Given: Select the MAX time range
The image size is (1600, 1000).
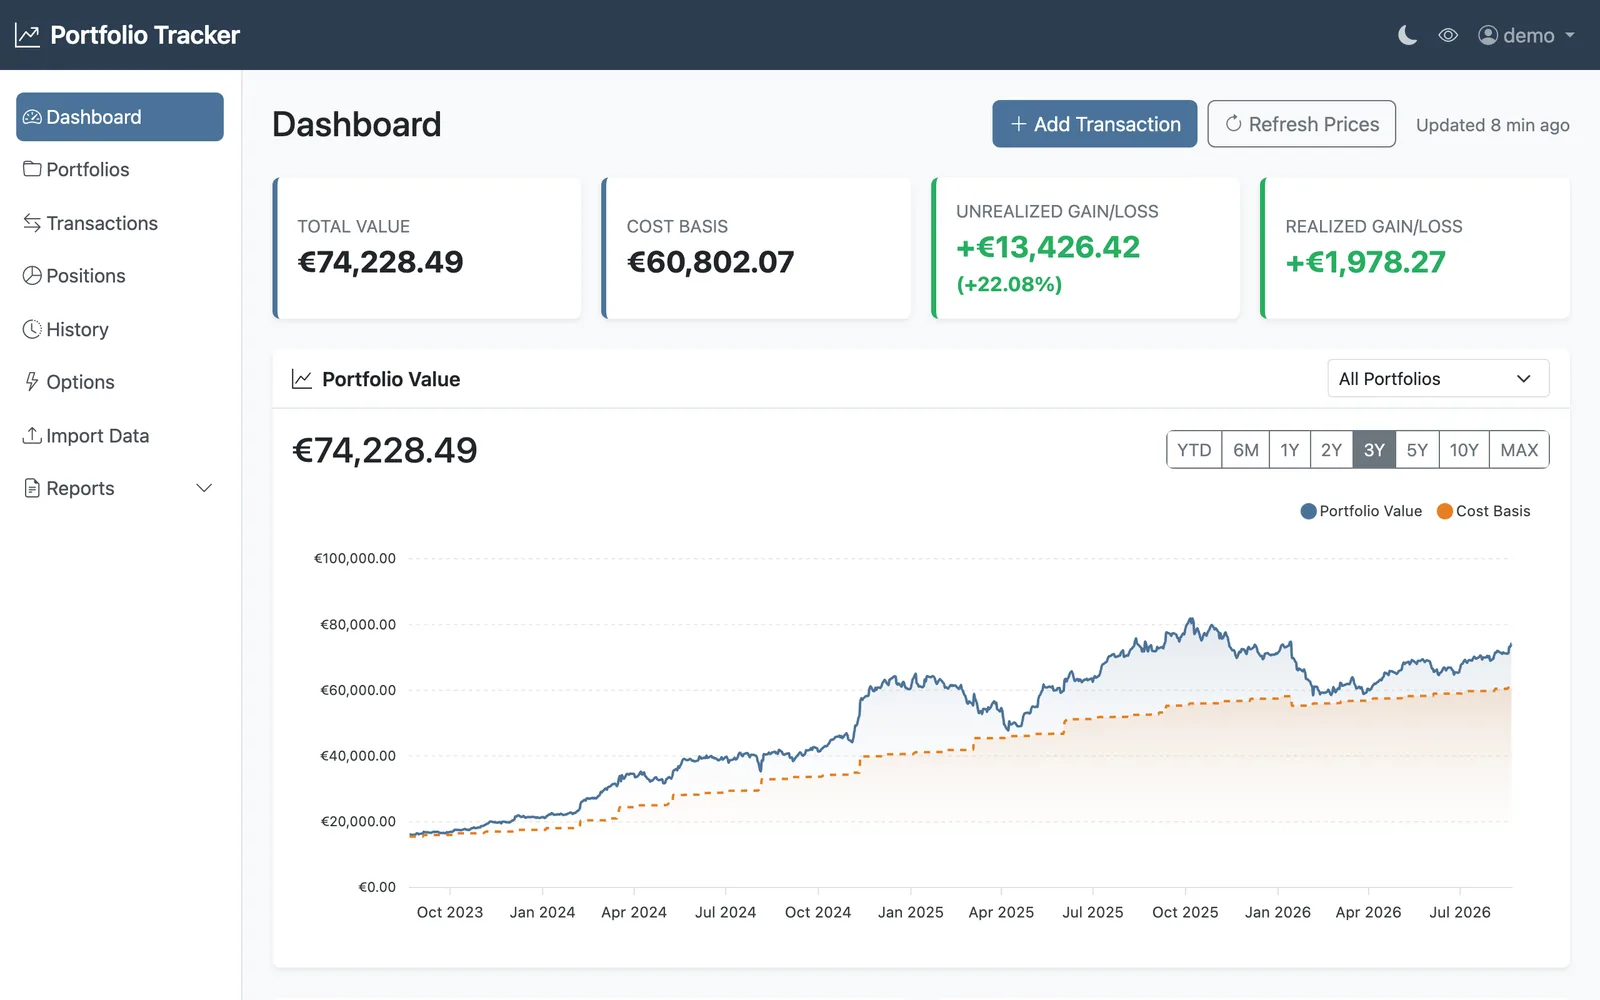Looking at the screenshot, I should [x=1519, y=450].
